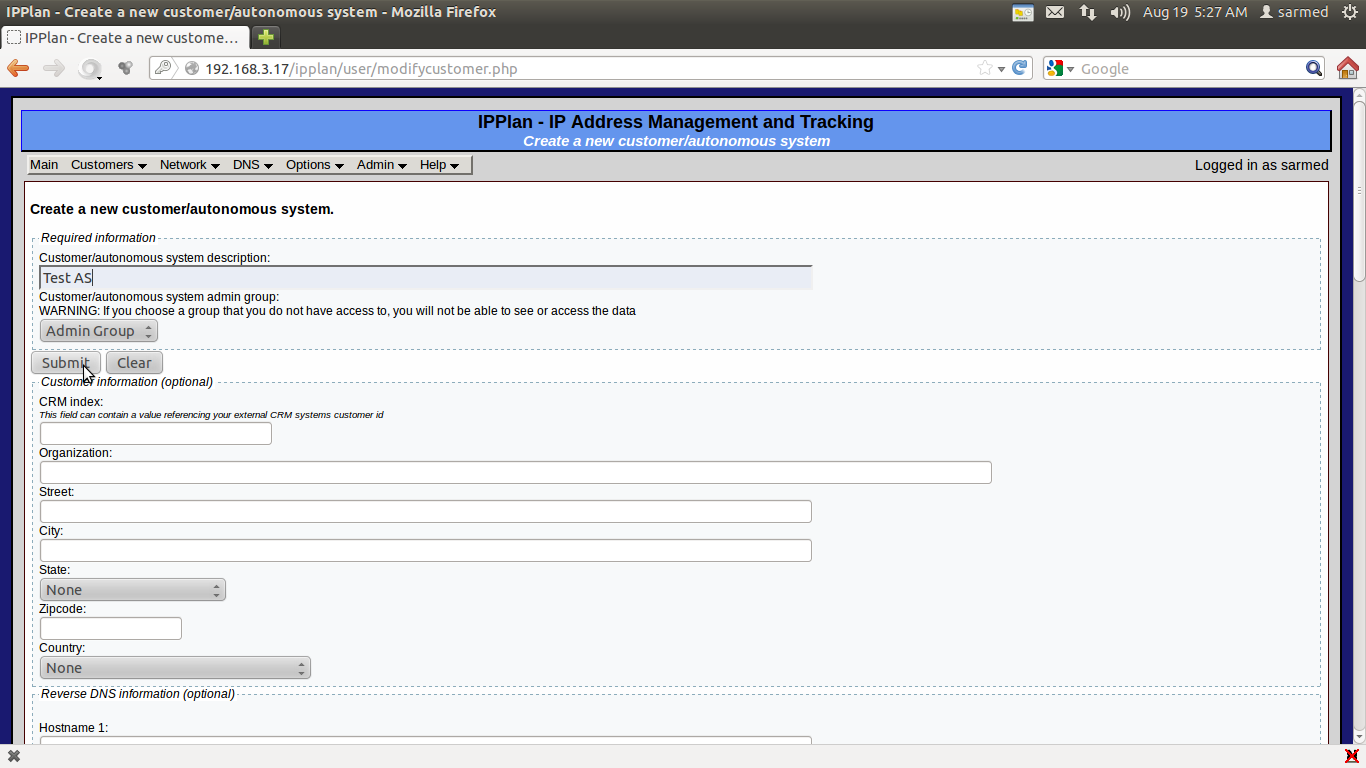This screenshot has height=768, width=1366.
Task: Toggle the bookmark star in the address bar
Action: 985,68
